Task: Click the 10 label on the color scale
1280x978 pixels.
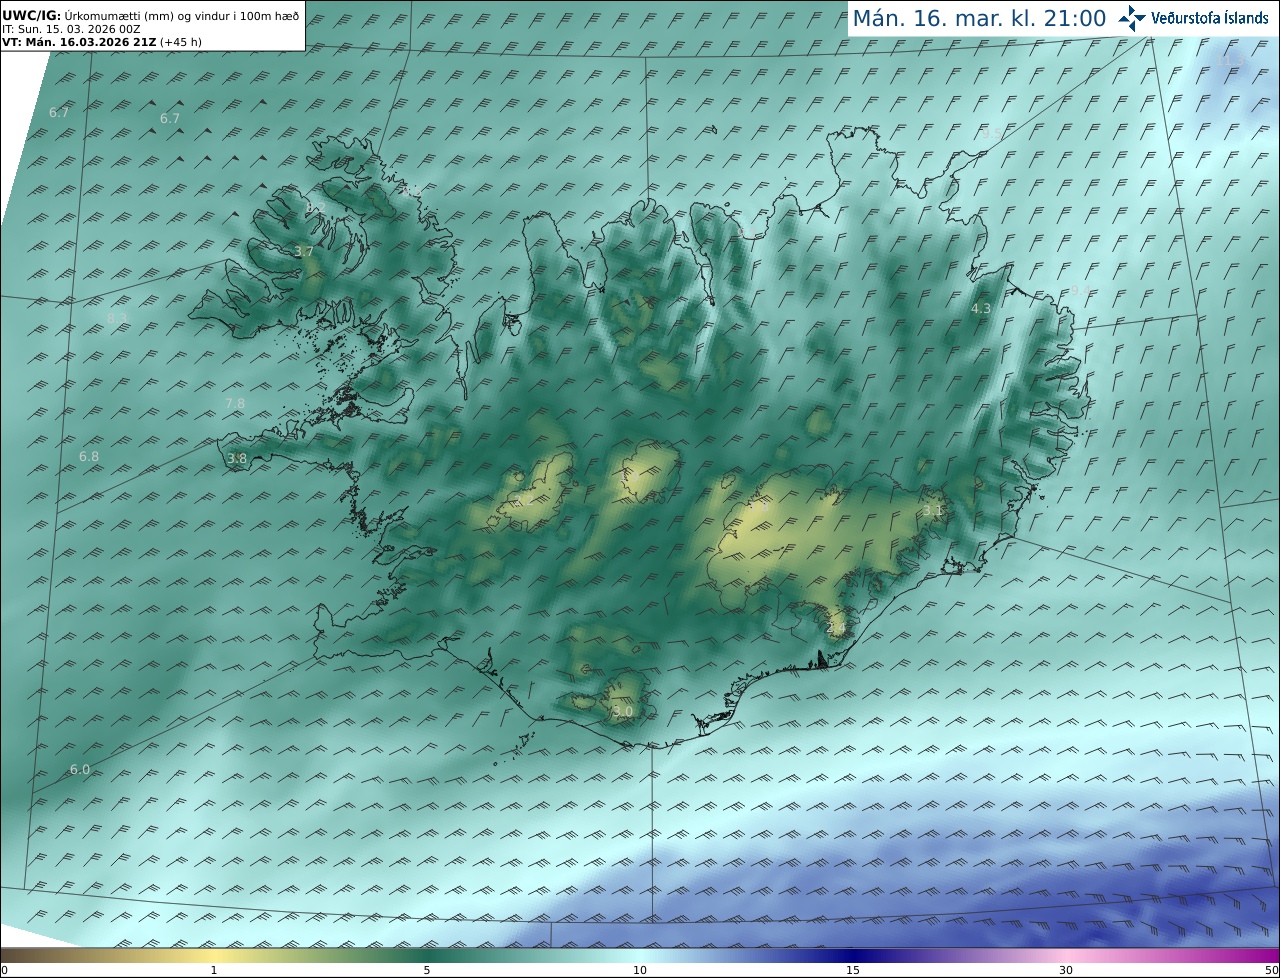Action: 640,970
